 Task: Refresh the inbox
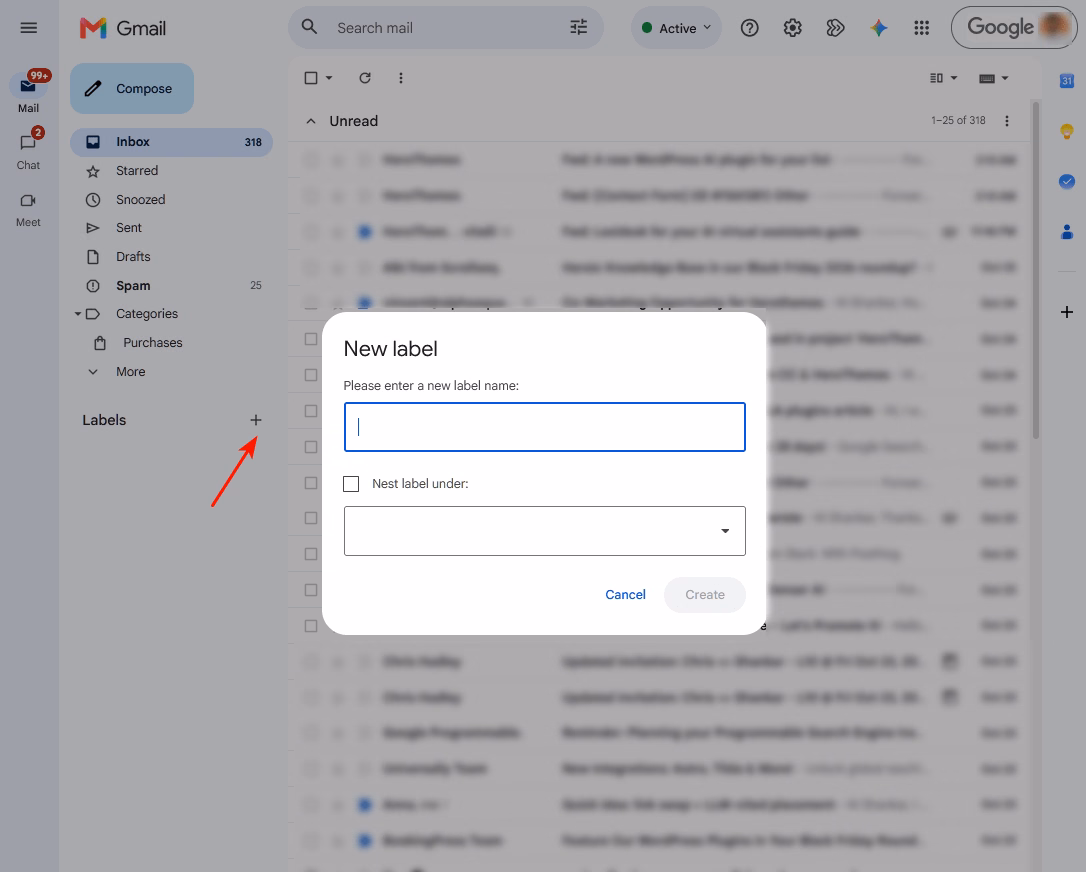pyautogui.click(x=365, y=78)
